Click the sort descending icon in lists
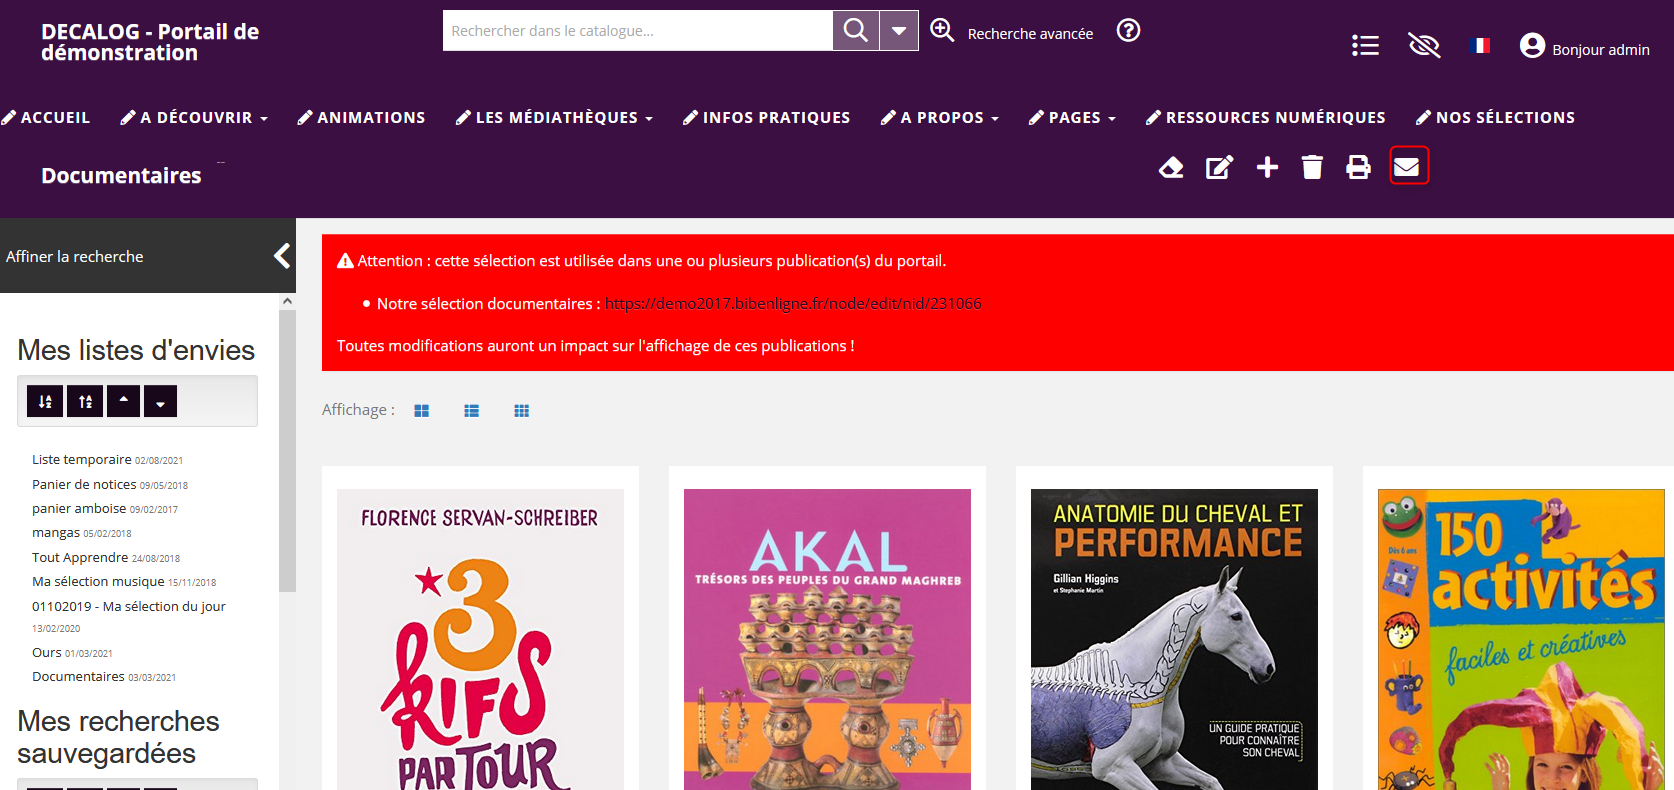 (85, 401)
